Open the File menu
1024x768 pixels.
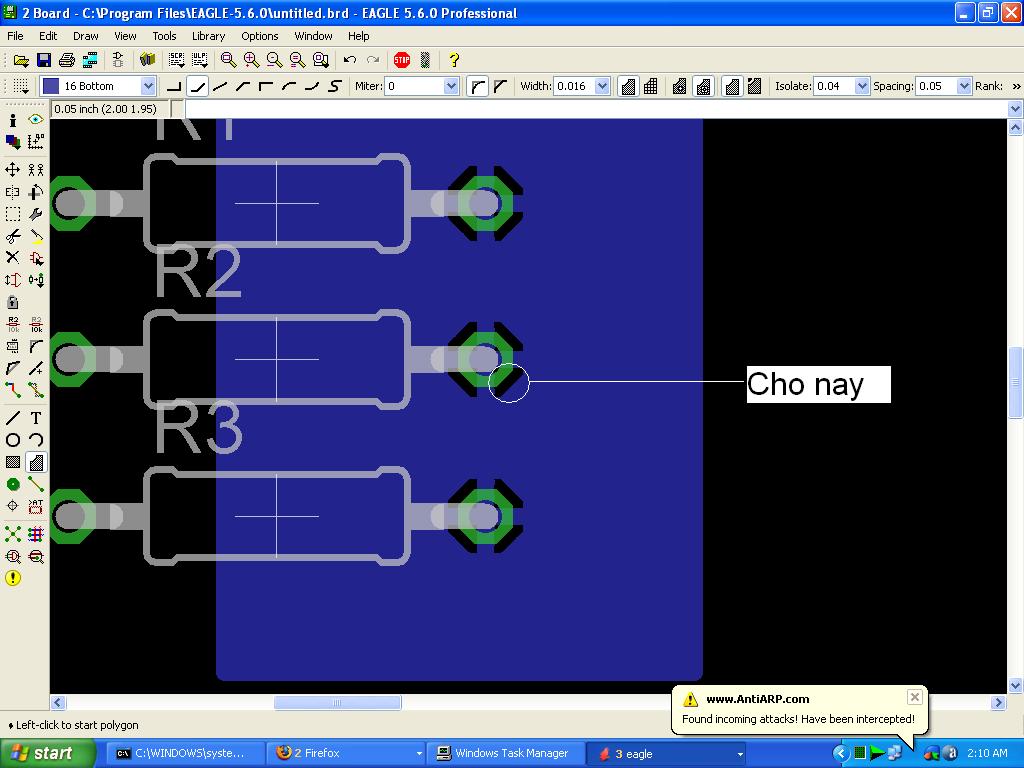click(15, 36)
